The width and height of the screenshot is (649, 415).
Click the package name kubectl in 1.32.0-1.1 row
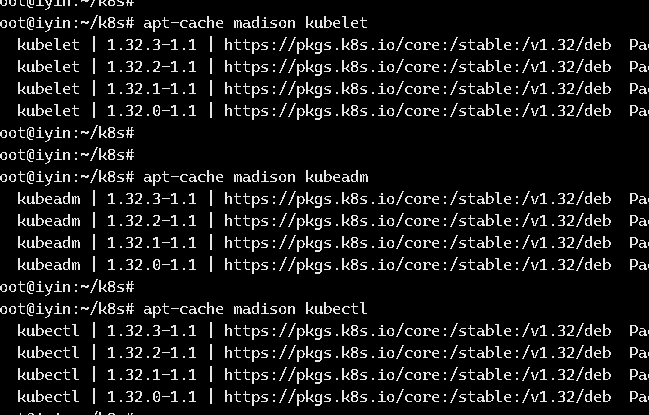click(x=48, y=397)
